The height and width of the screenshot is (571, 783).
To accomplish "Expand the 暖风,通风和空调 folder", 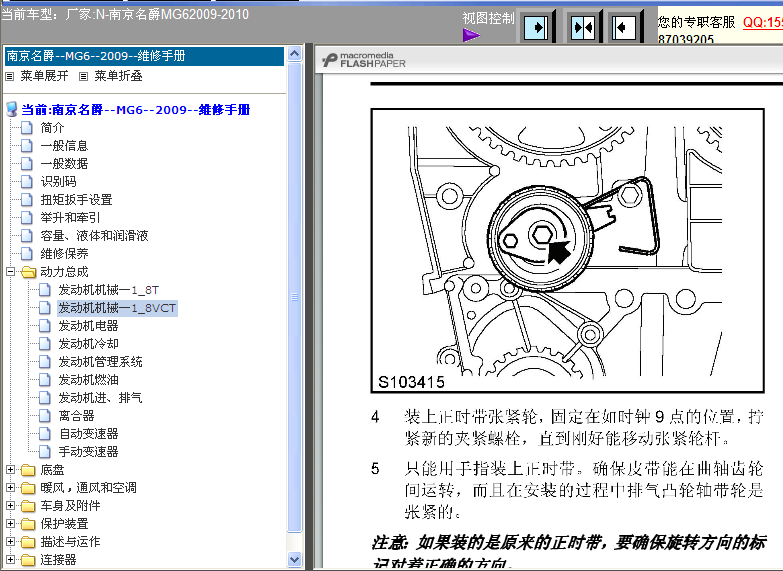I will [x=11, y=488].
